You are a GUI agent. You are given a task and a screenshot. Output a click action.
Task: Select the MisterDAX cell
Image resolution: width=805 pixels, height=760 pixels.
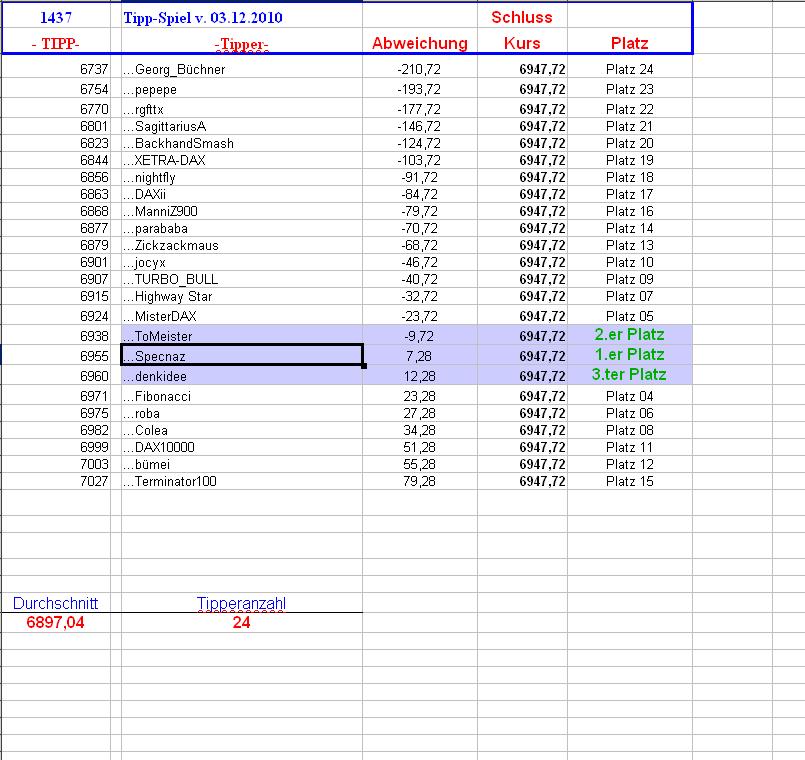[242, 316]
